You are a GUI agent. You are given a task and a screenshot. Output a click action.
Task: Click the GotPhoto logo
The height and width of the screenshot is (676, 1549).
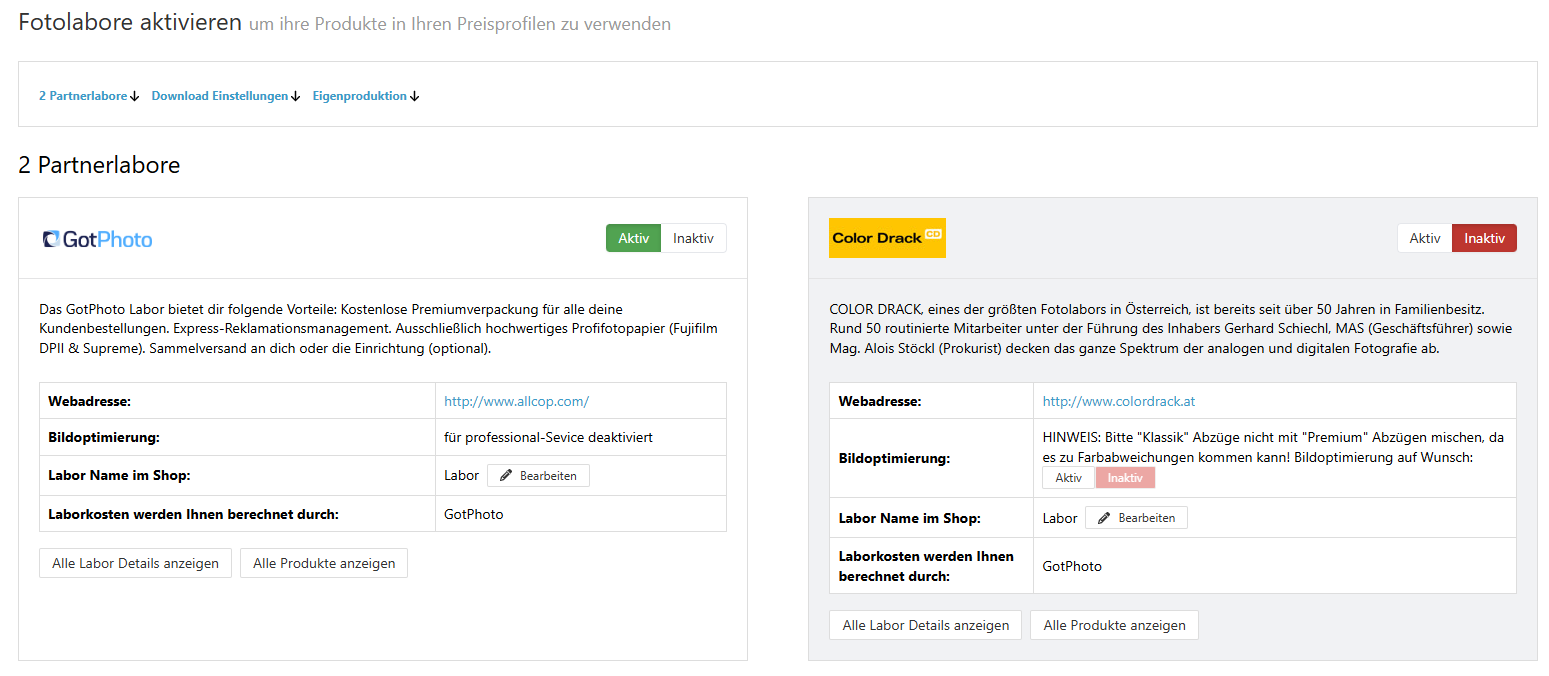pyautogui.click(x=98, y=239)
